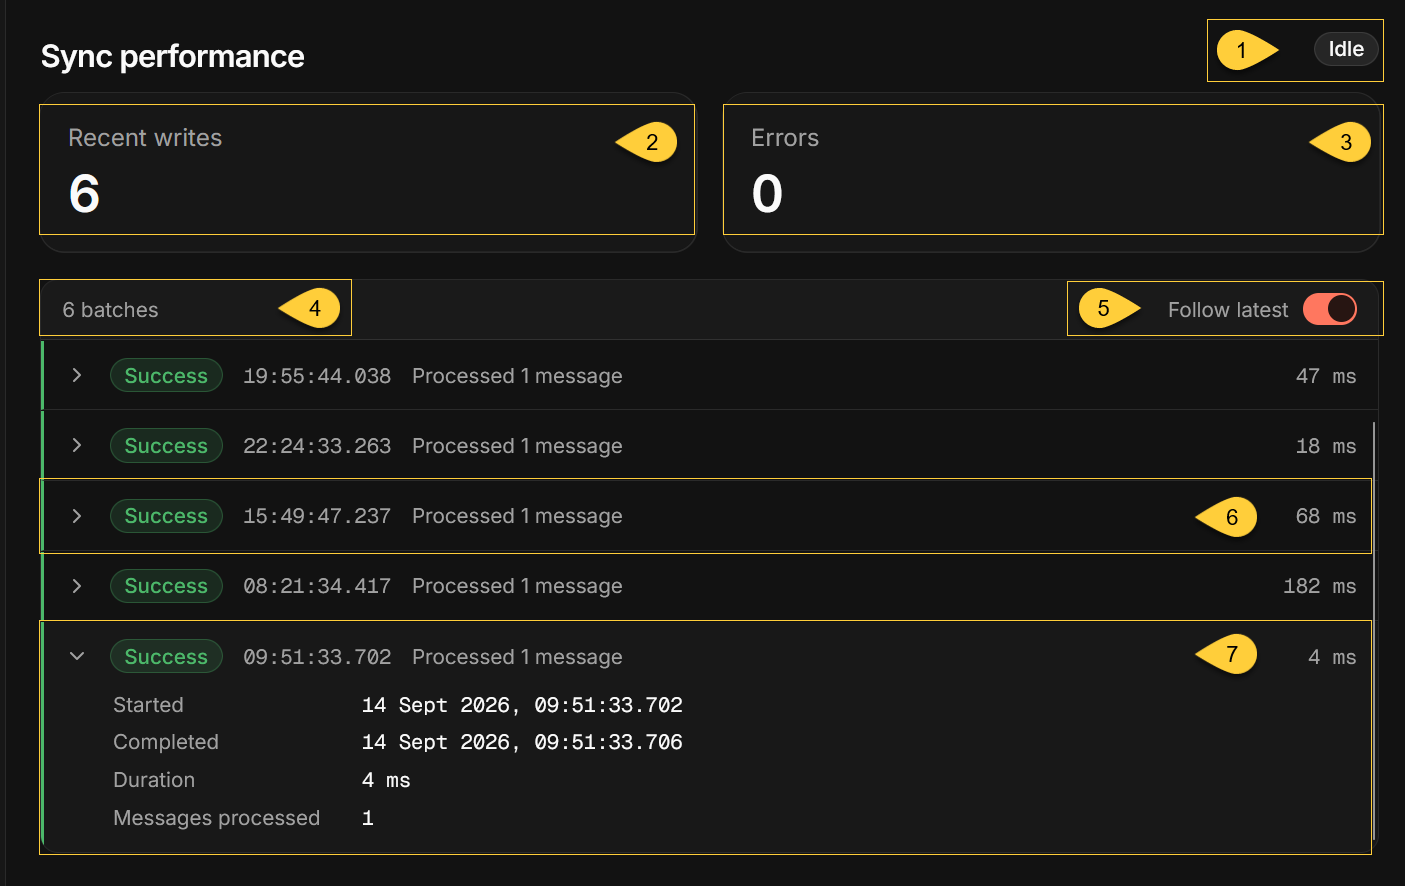Click the timestamp 08:21:34.417
Image resolution: width=1405 pixels, height=886 pixels.
[x=317, y=586]
